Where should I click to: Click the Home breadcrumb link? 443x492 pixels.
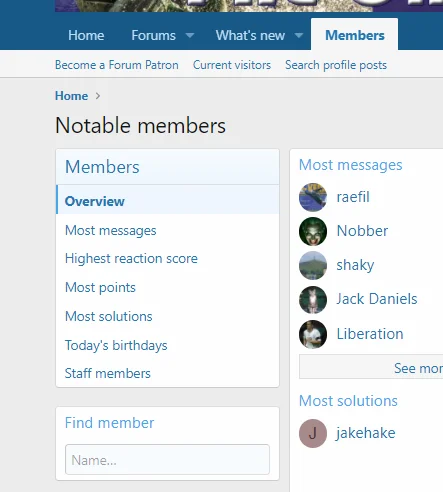(71, 96)
